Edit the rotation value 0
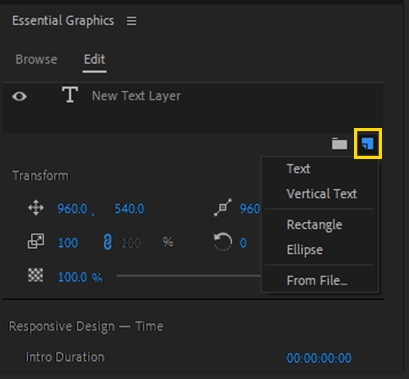The width and height of the screenshot is (409, 379). (x=243, y=243)
